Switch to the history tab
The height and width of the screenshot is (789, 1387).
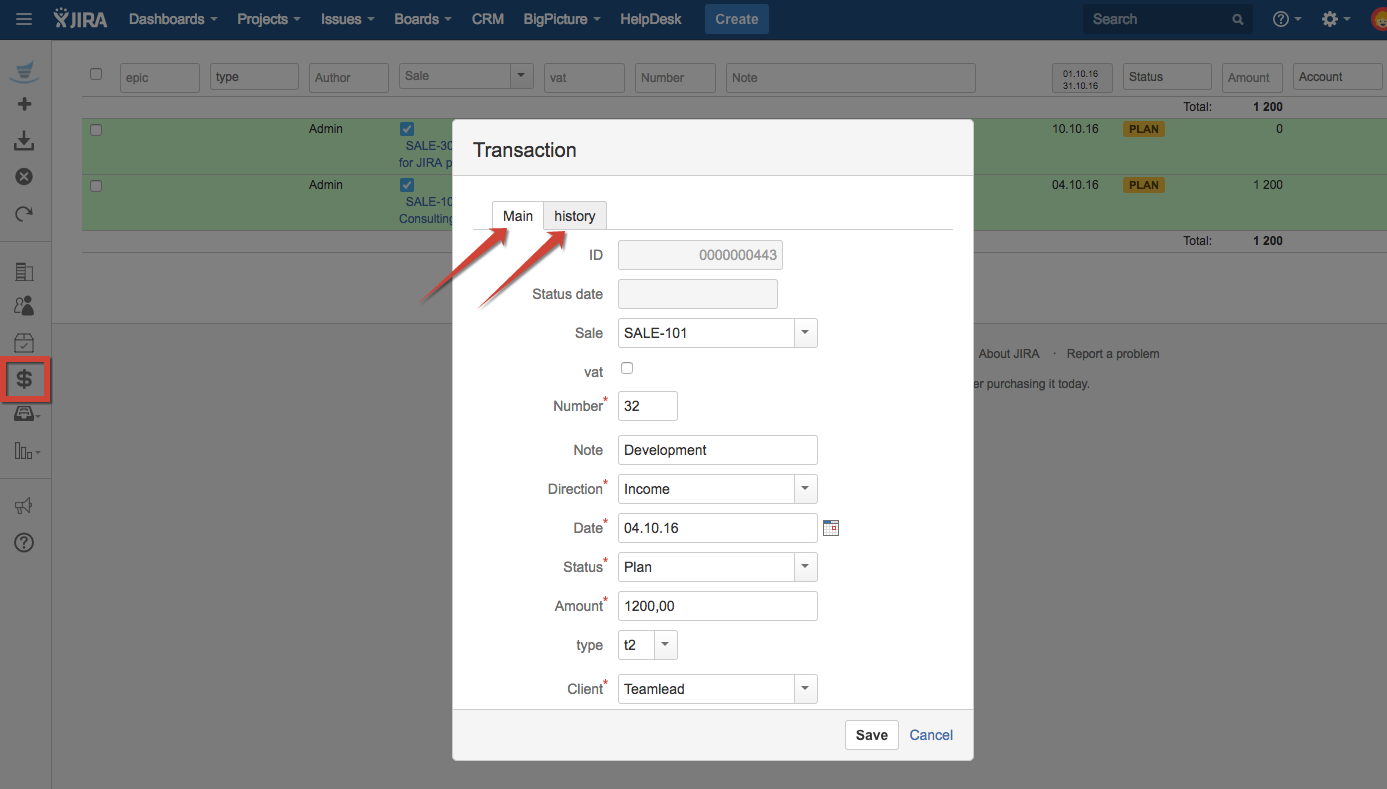click(574, 216)
